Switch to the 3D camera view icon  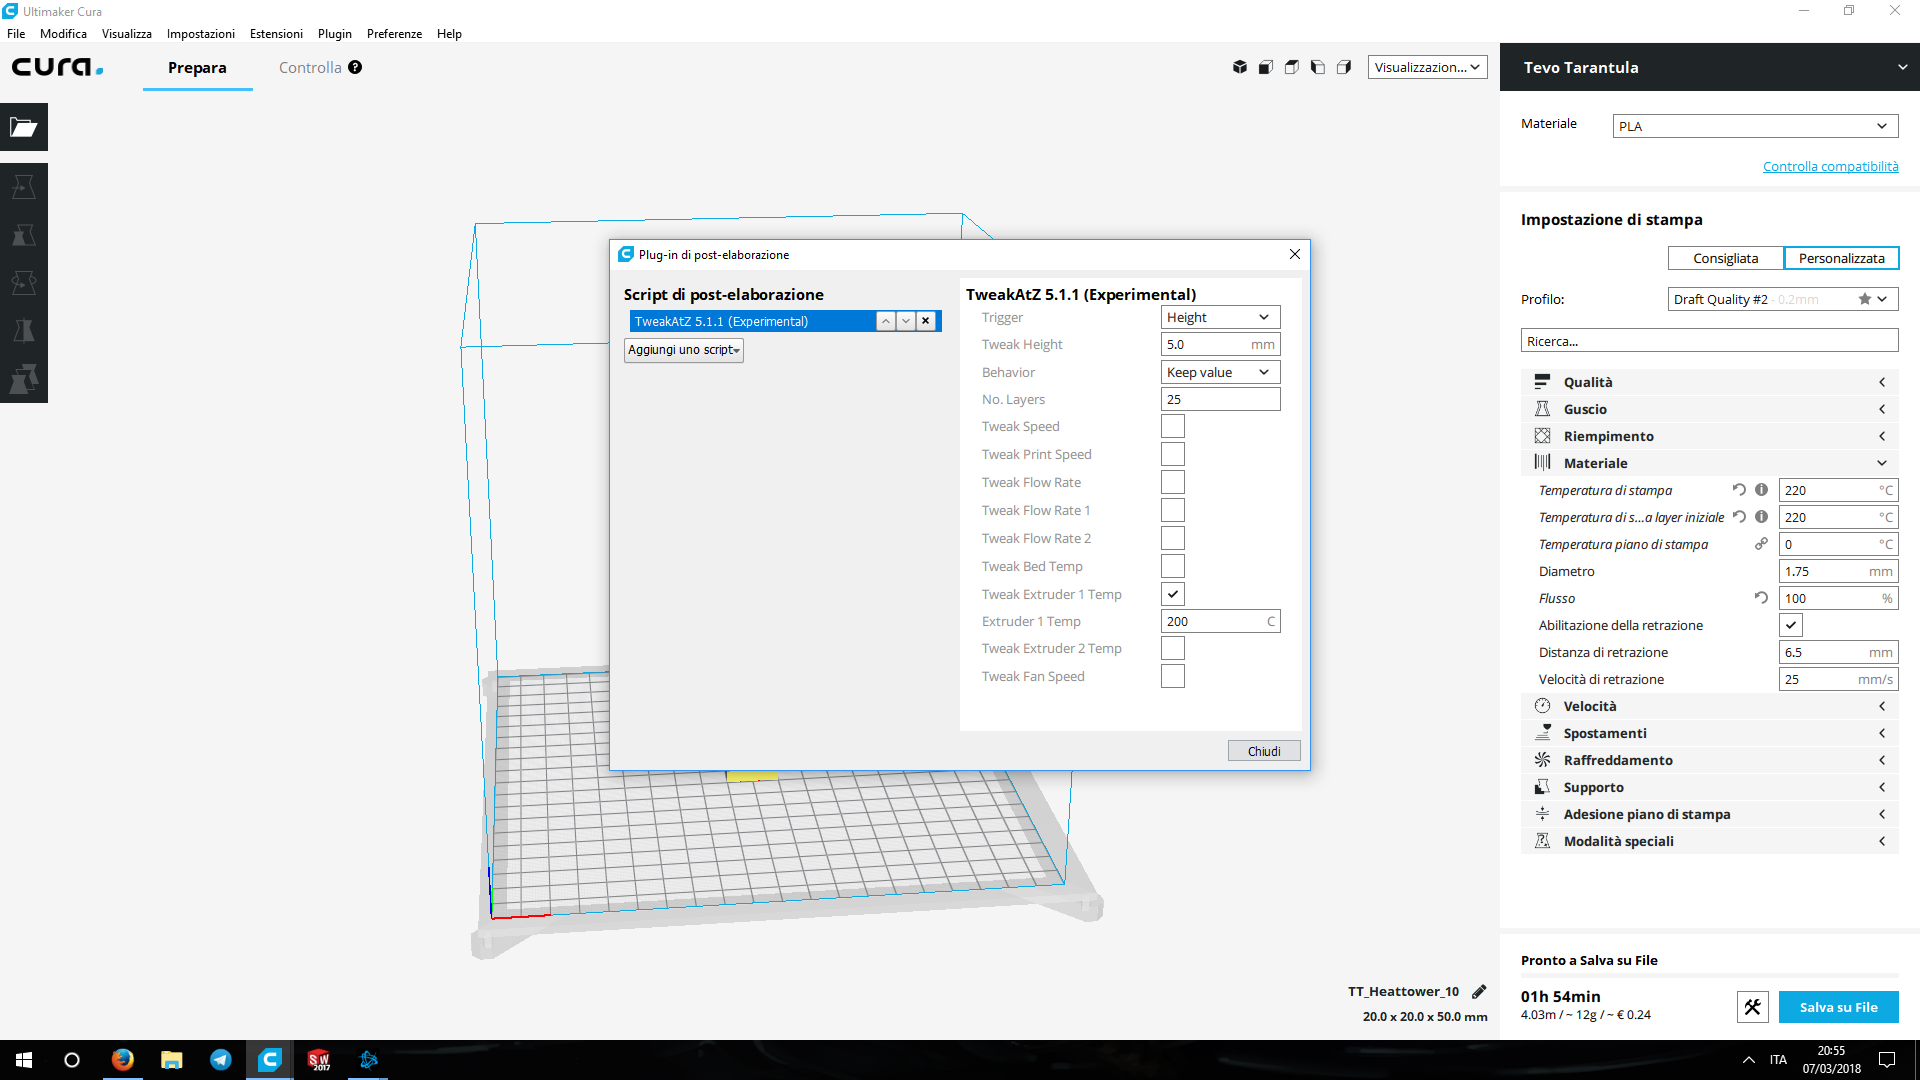pyautogui.click(x=1240, y=66)
